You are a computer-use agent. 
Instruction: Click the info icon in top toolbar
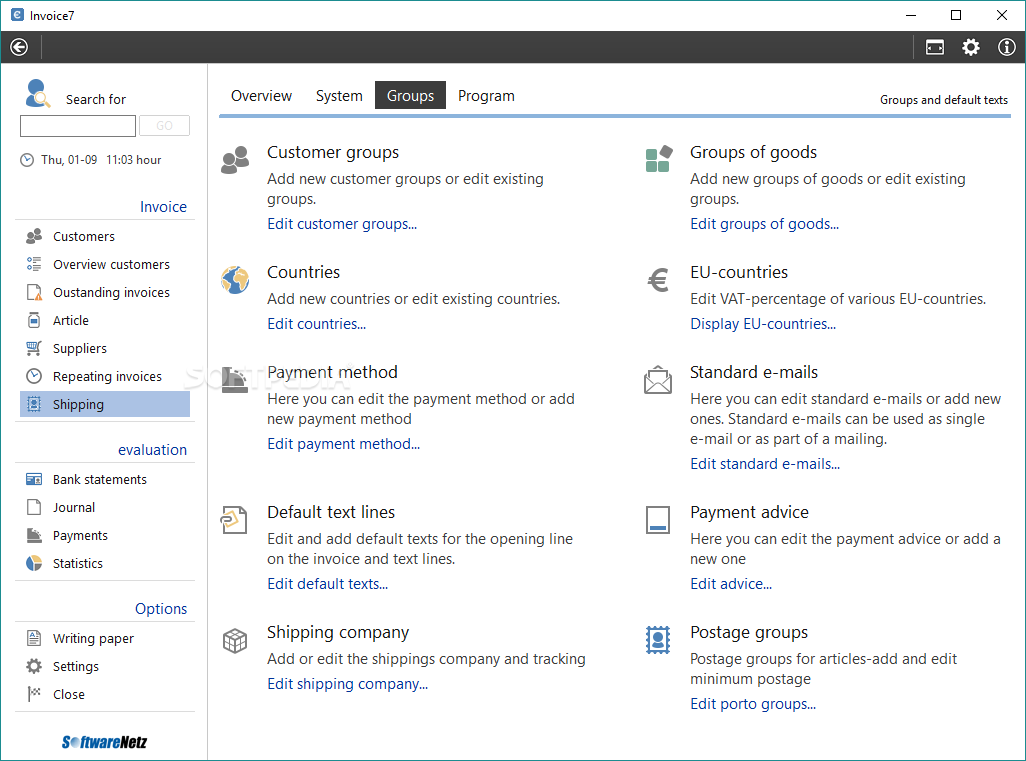1006,47
